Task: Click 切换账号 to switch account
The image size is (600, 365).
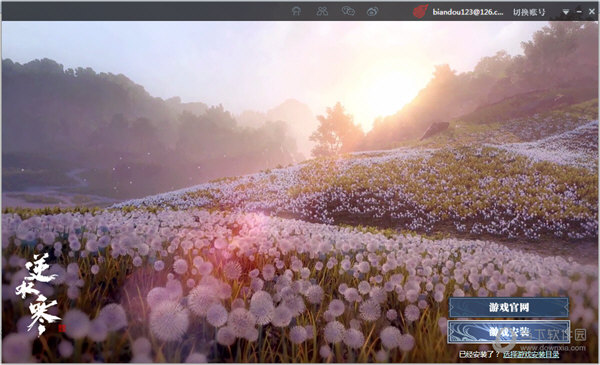Action: point(529,12)
